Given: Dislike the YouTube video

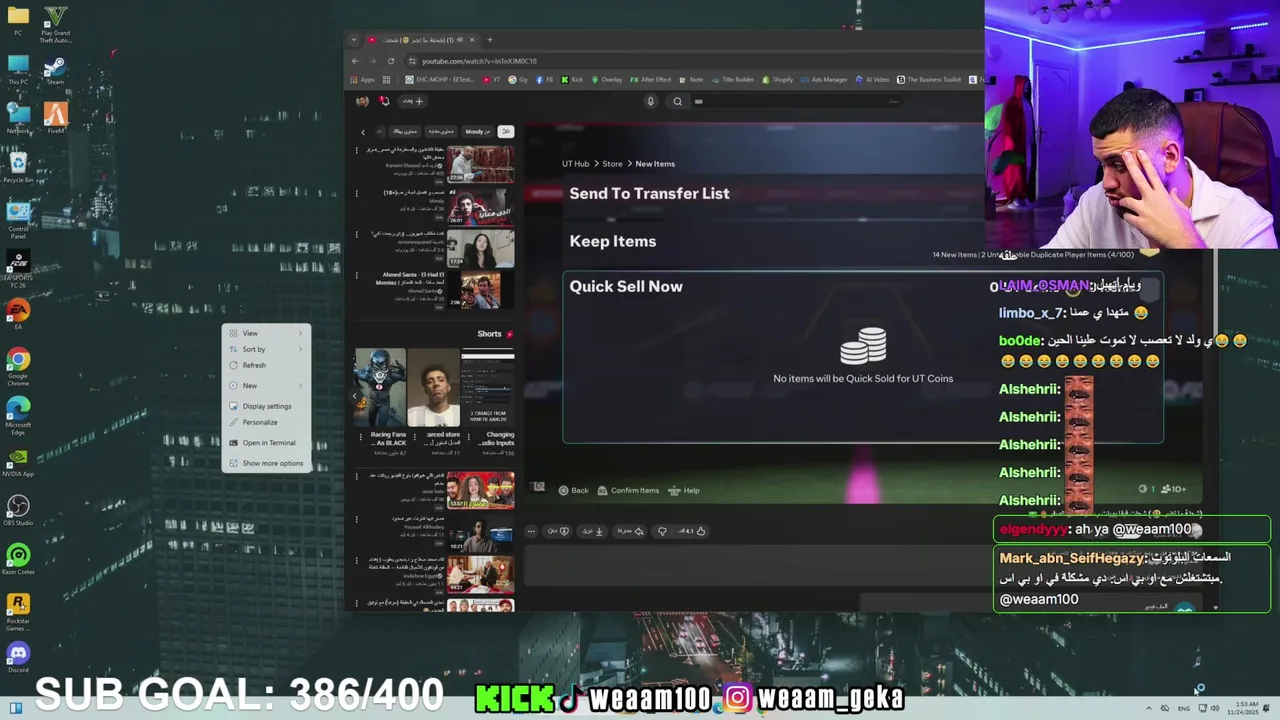Looking at the screenshot, I should coord(662,531).
